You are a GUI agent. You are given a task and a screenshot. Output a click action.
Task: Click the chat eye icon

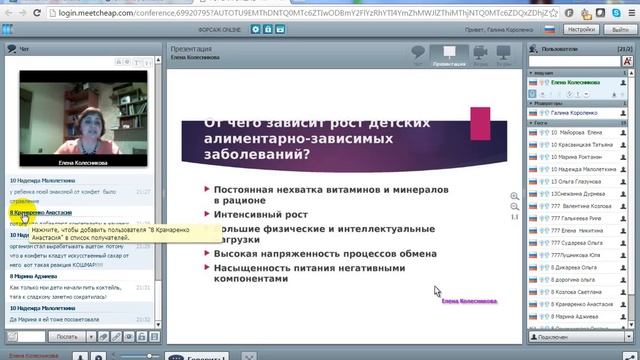(129, 337)
